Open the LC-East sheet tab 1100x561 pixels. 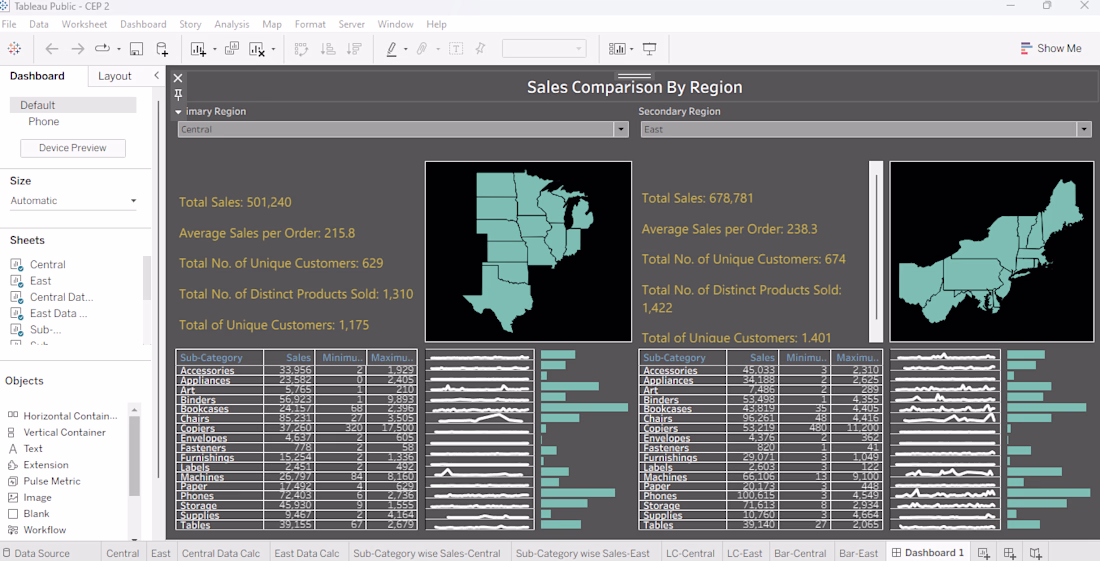click(744, 553)
